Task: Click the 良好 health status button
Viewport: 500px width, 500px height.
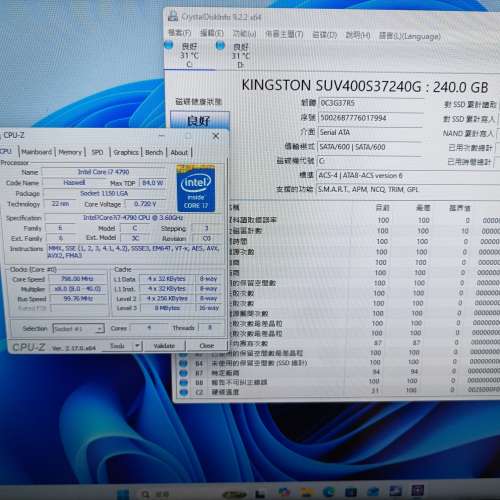Action: pos(199,121)
